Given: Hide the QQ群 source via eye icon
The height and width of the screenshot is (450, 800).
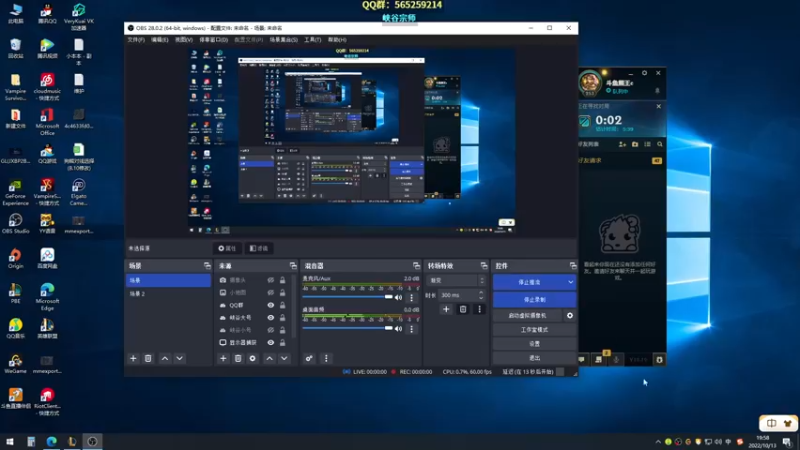Looking at the screenshot, I should pos(270,305).
